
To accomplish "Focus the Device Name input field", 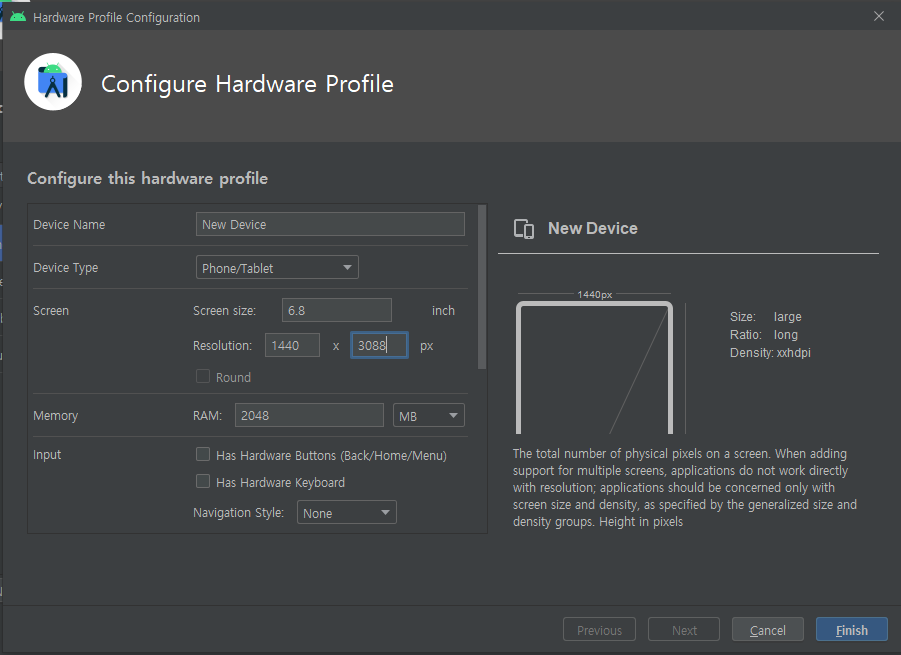I will tap(330, 224).
